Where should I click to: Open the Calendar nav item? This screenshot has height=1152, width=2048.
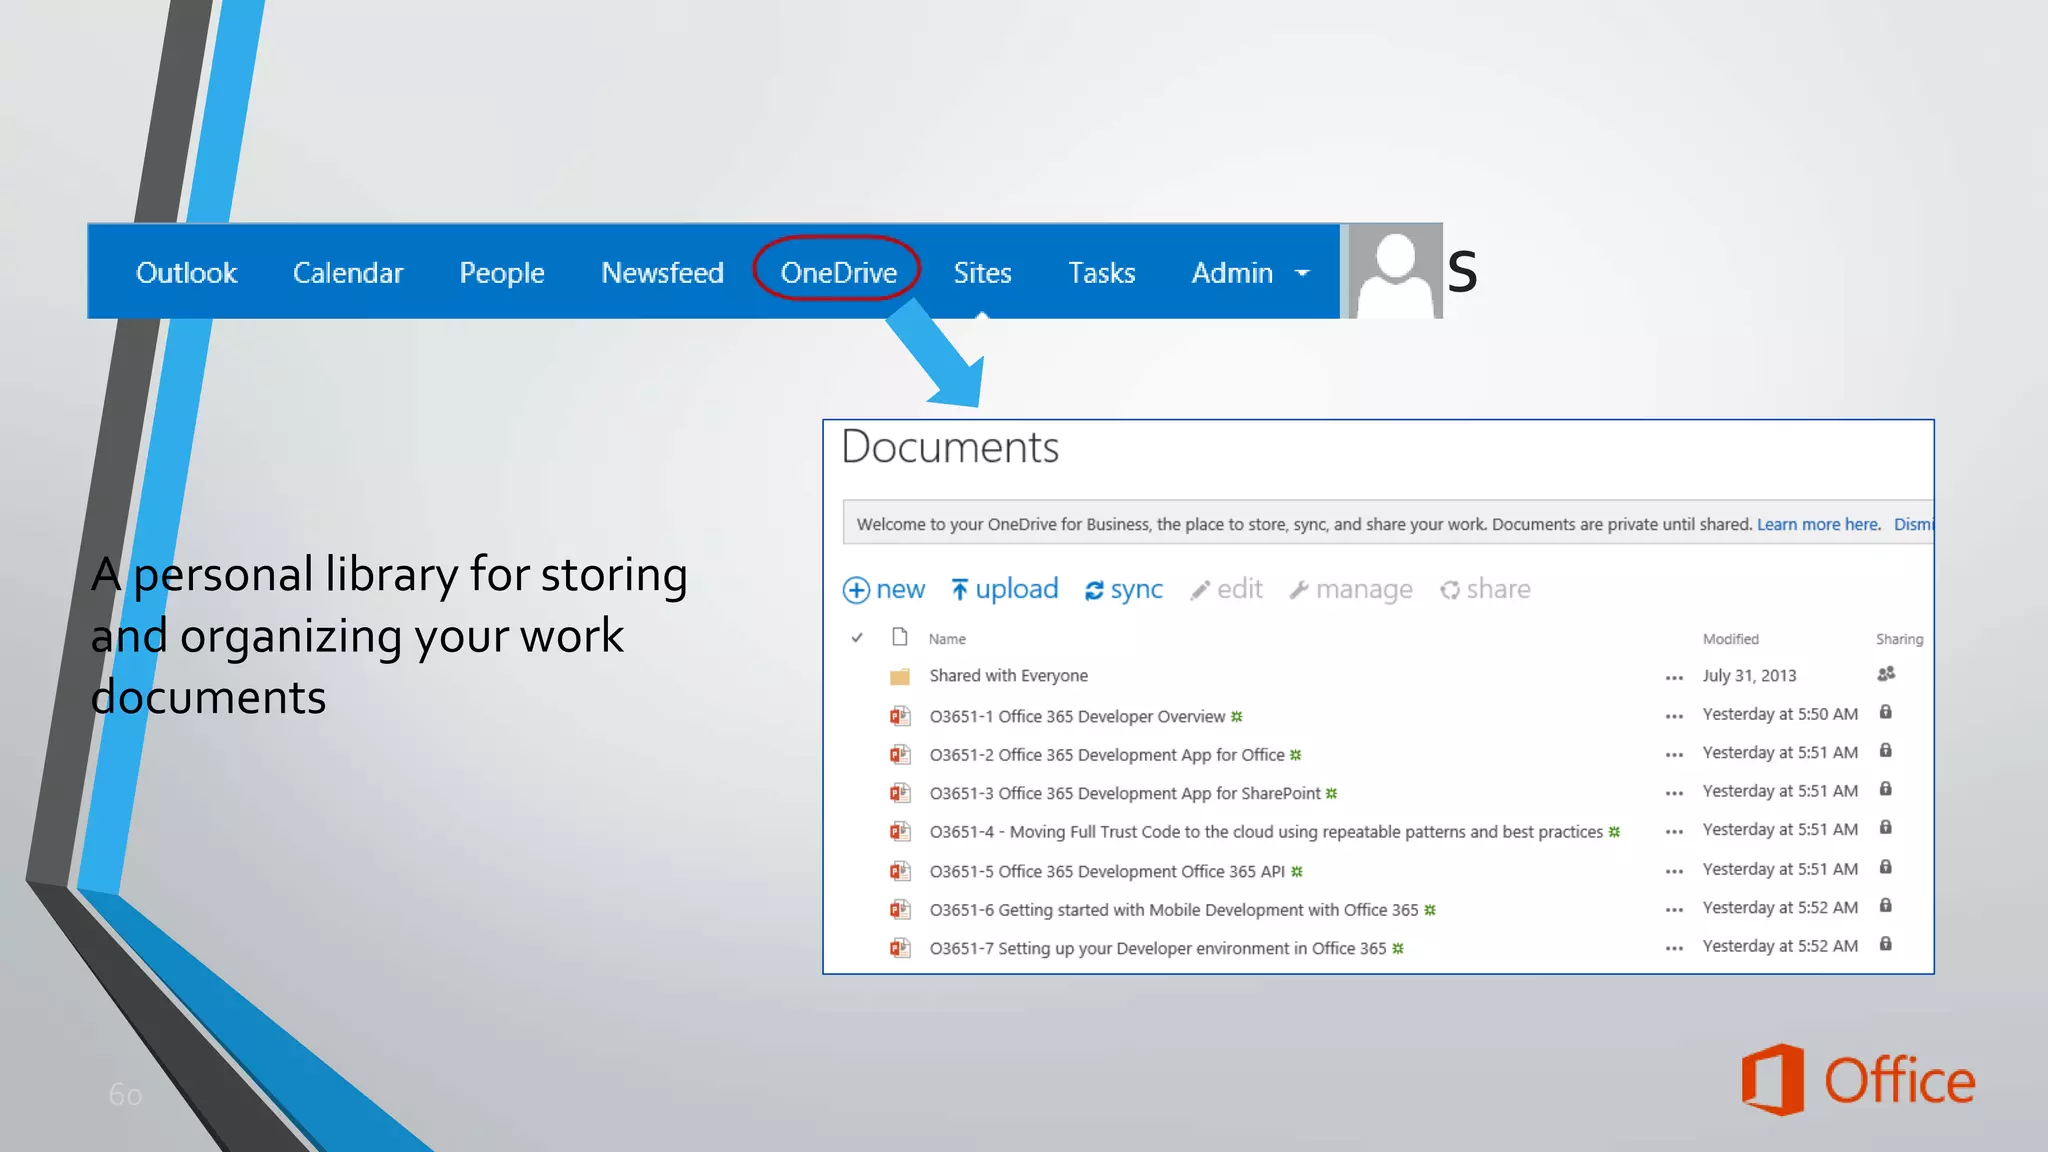348,273
